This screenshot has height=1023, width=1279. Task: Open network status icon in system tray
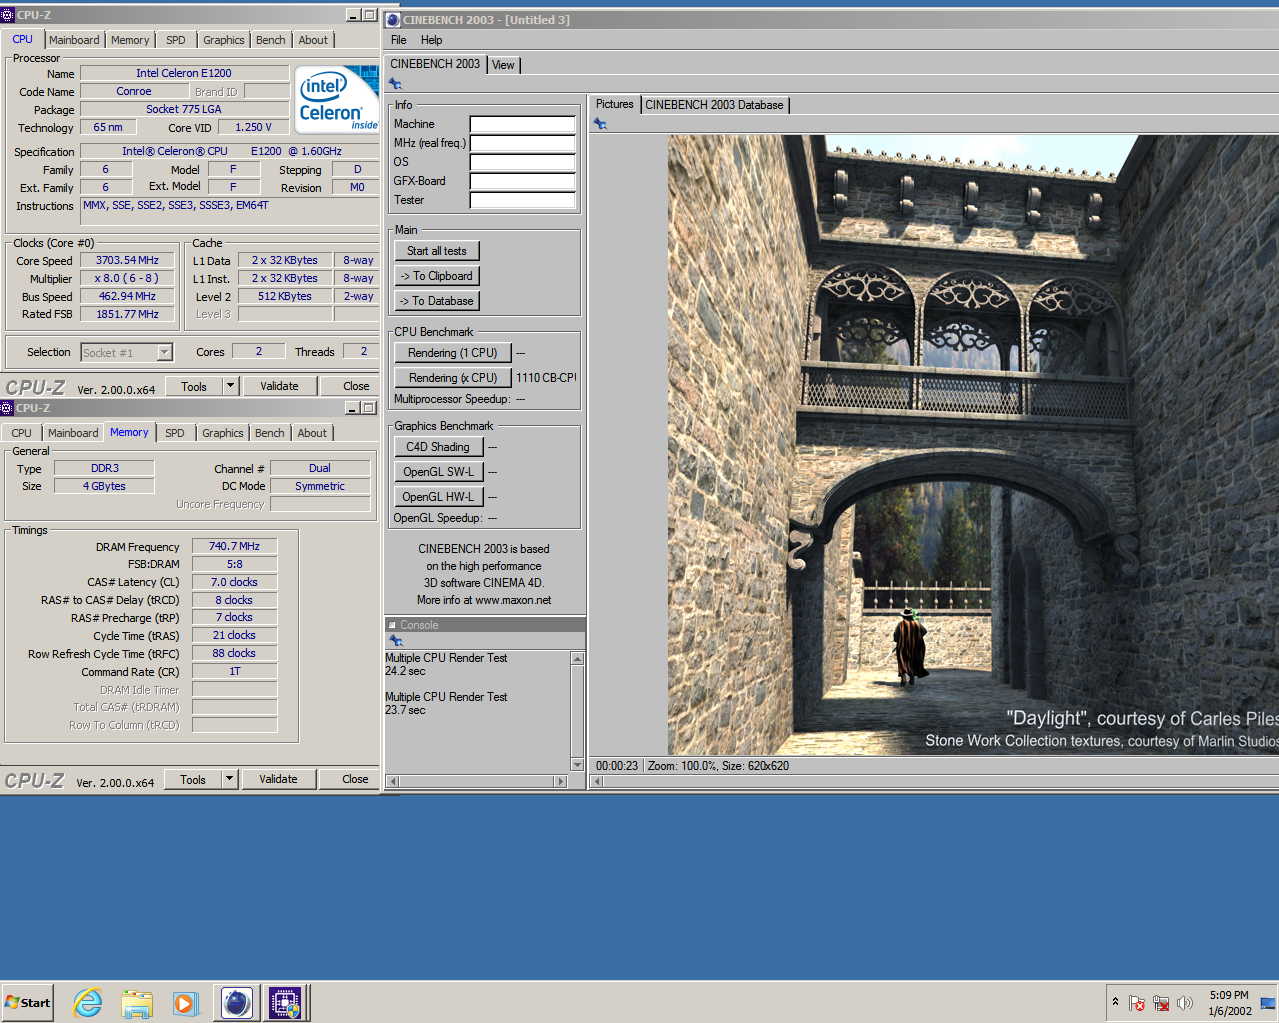[1161, 1003]
